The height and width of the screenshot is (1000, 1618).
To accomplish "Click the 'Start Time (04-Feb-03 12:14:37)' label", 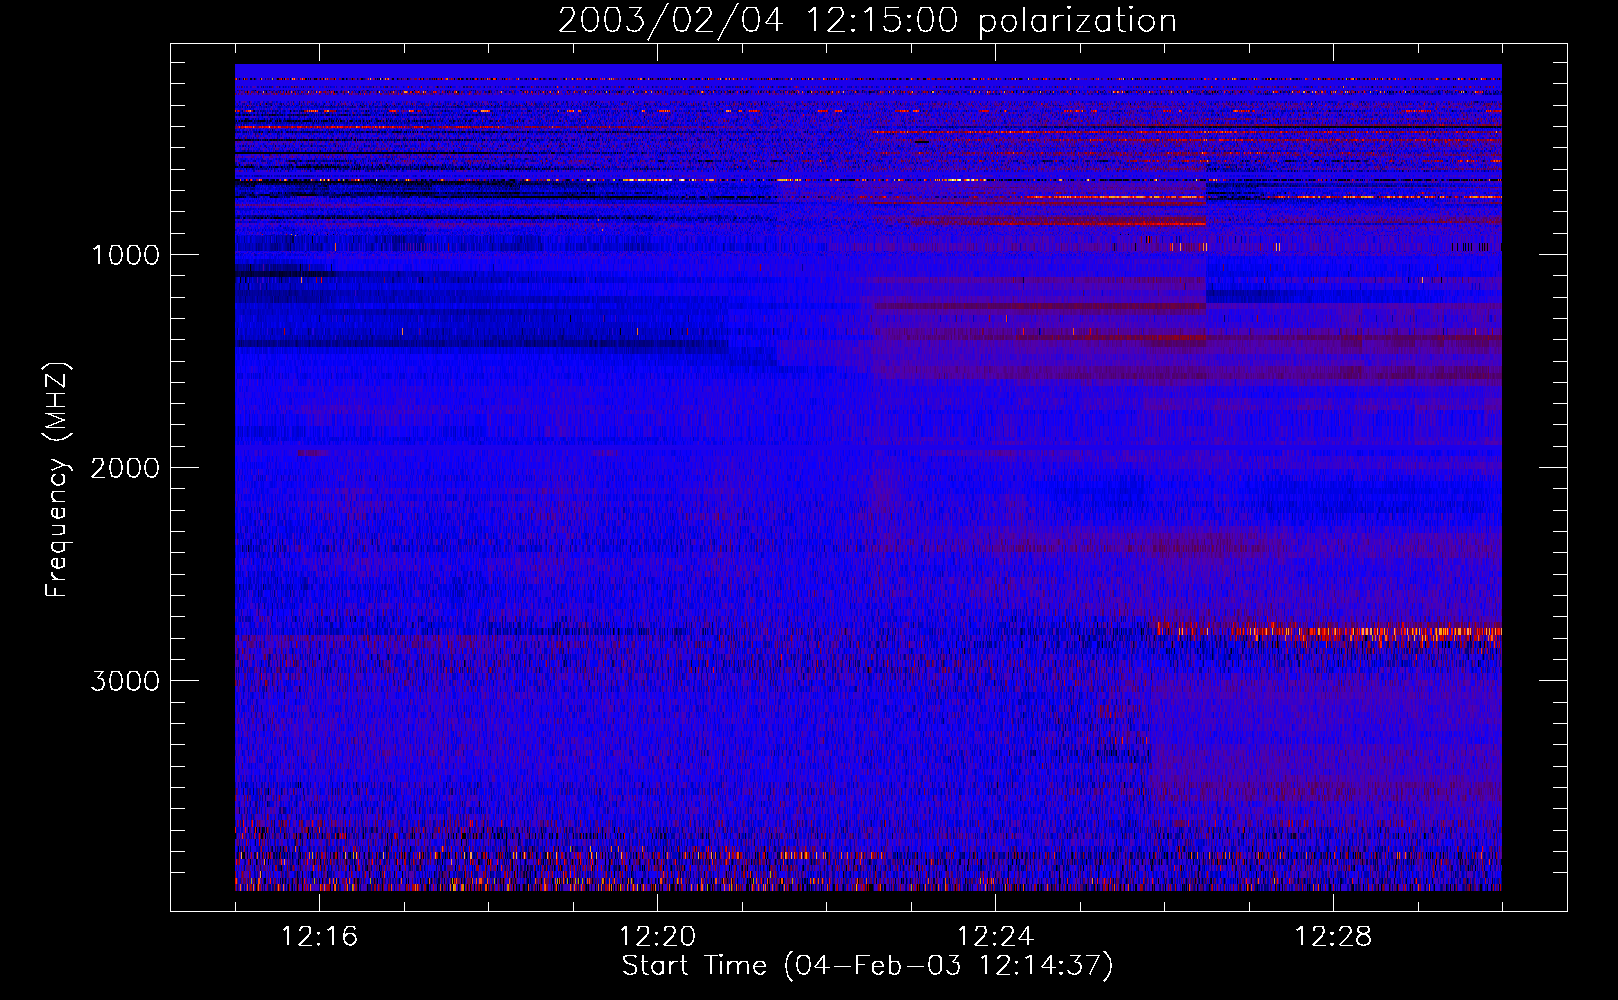I will coord(867,966).
